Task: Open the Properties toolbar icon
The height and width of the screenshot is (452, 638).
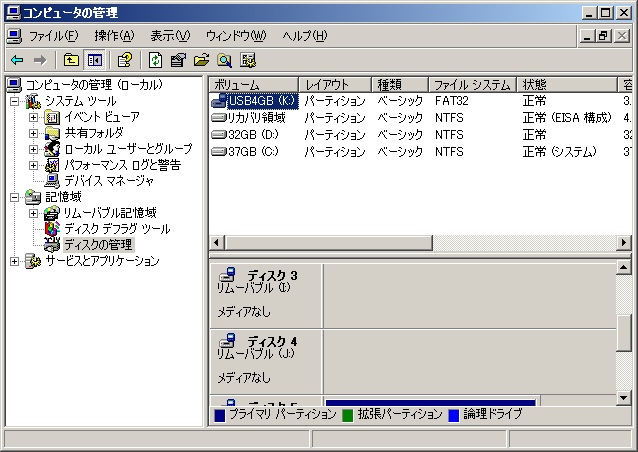Action: (178, 61)
